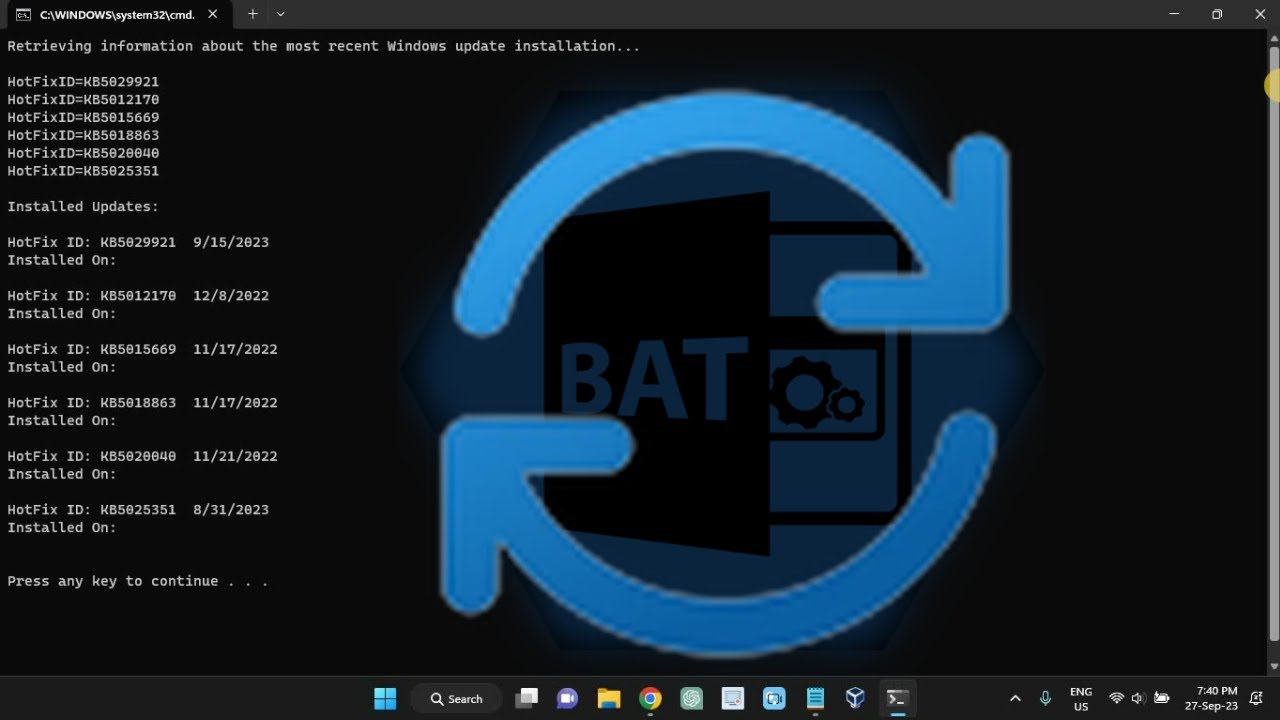Click the line 'HotFix ID: KB5018863 11/17/2022'
1280x720 pixels.
point(142,403)
